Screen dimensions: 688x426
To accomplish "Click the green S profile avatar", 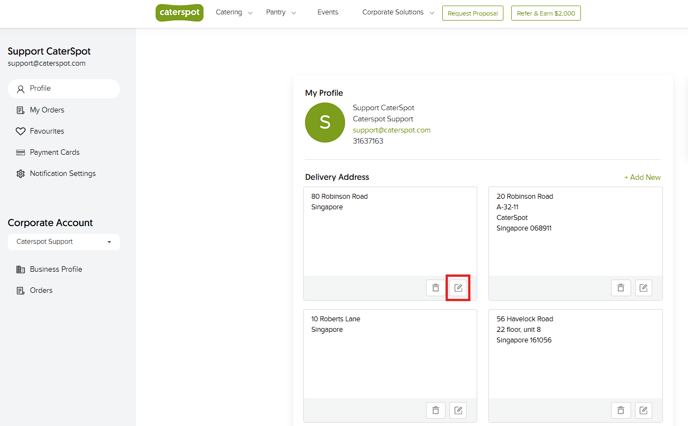I will (325, 122).
